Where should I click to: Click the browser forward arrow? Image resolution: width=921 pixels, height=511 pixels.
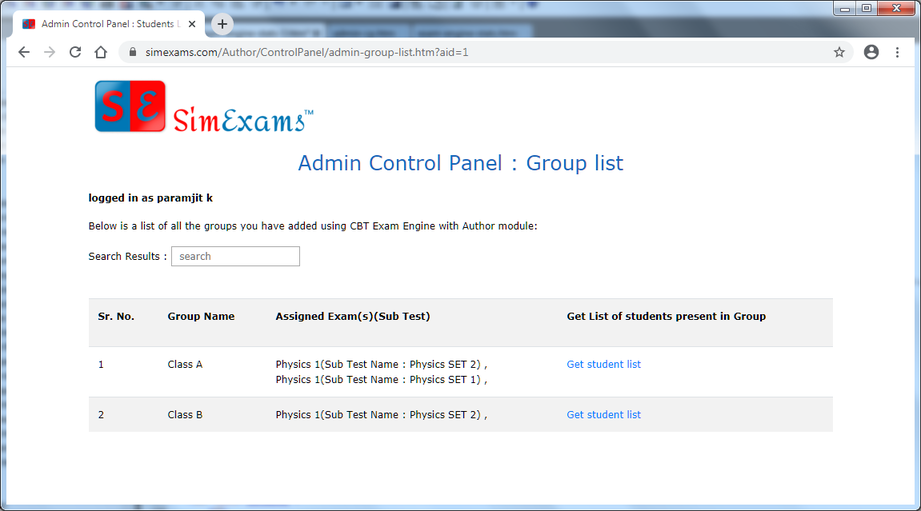[49, 52]
